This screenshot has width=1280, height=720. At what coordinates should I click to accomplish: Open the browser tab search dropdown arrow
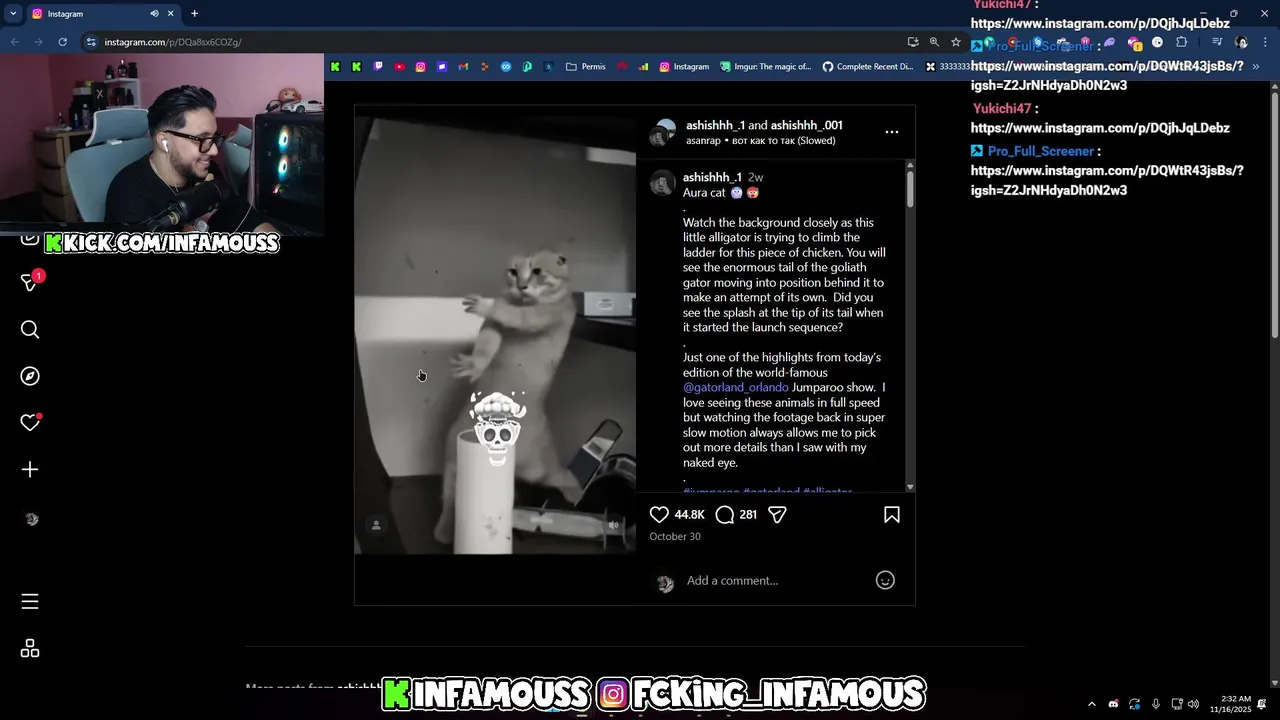[13, 14]
